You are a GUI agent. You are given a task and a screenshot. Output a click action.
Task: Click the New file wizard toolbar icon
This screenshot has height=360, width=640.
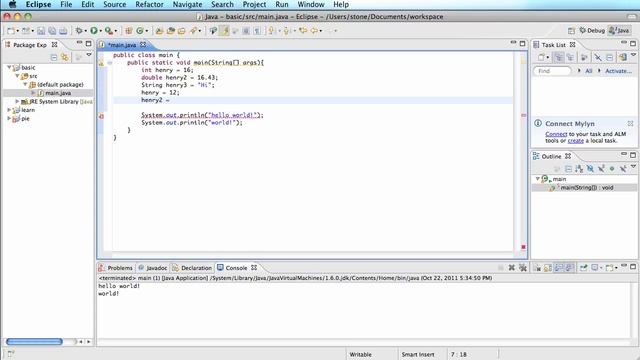click(x=11, y=31)
